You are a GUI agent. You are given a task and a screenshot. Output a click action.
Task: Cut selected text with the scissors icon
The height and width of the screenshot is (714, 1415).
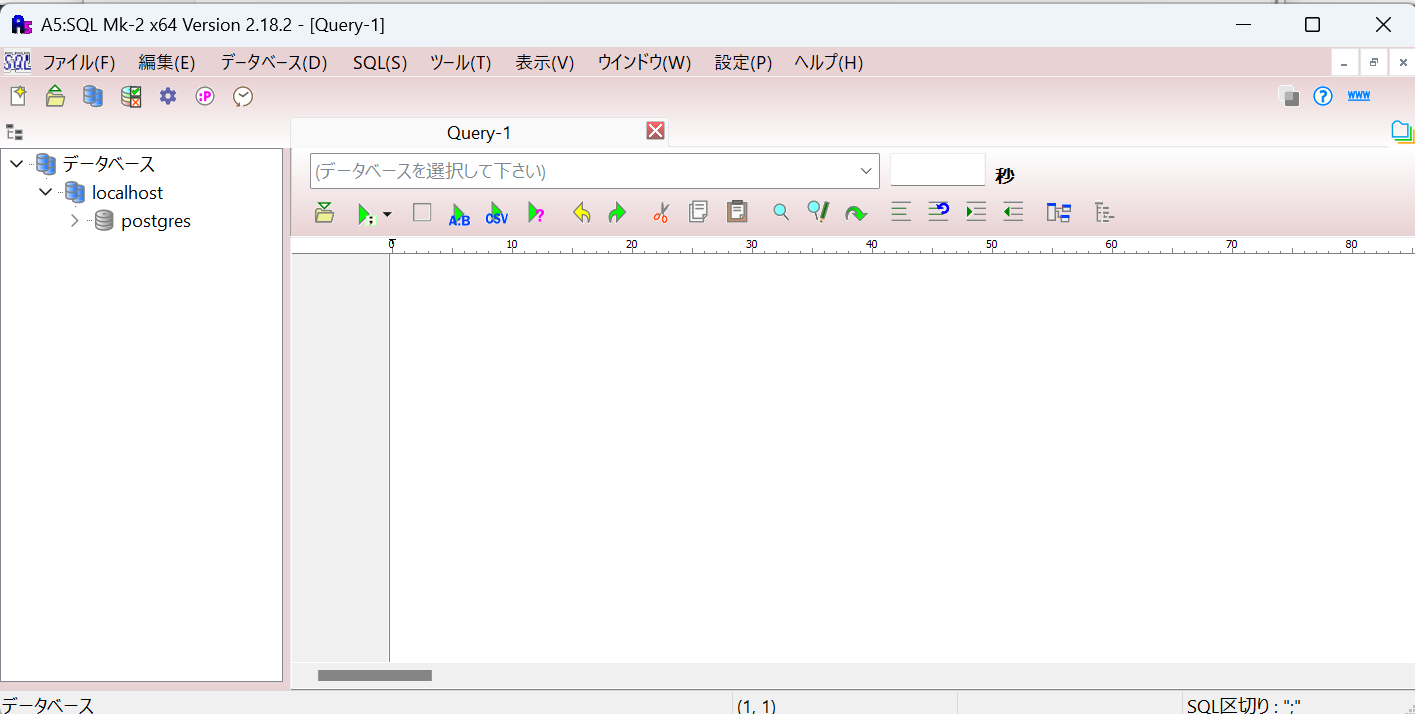(x=659, y=212)
